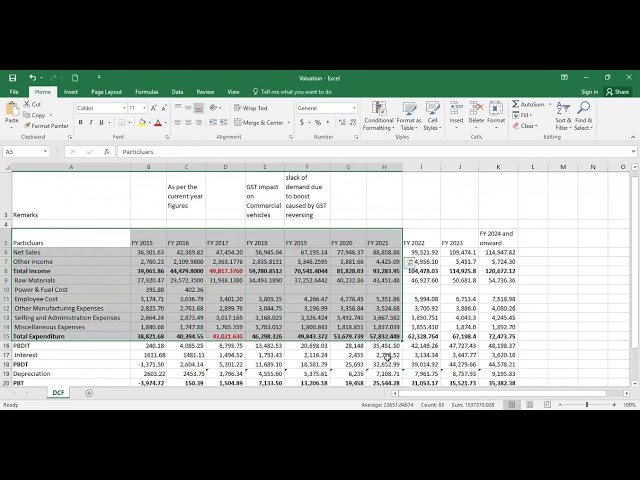Click the horizontal scrollbar

click(503, 393)
